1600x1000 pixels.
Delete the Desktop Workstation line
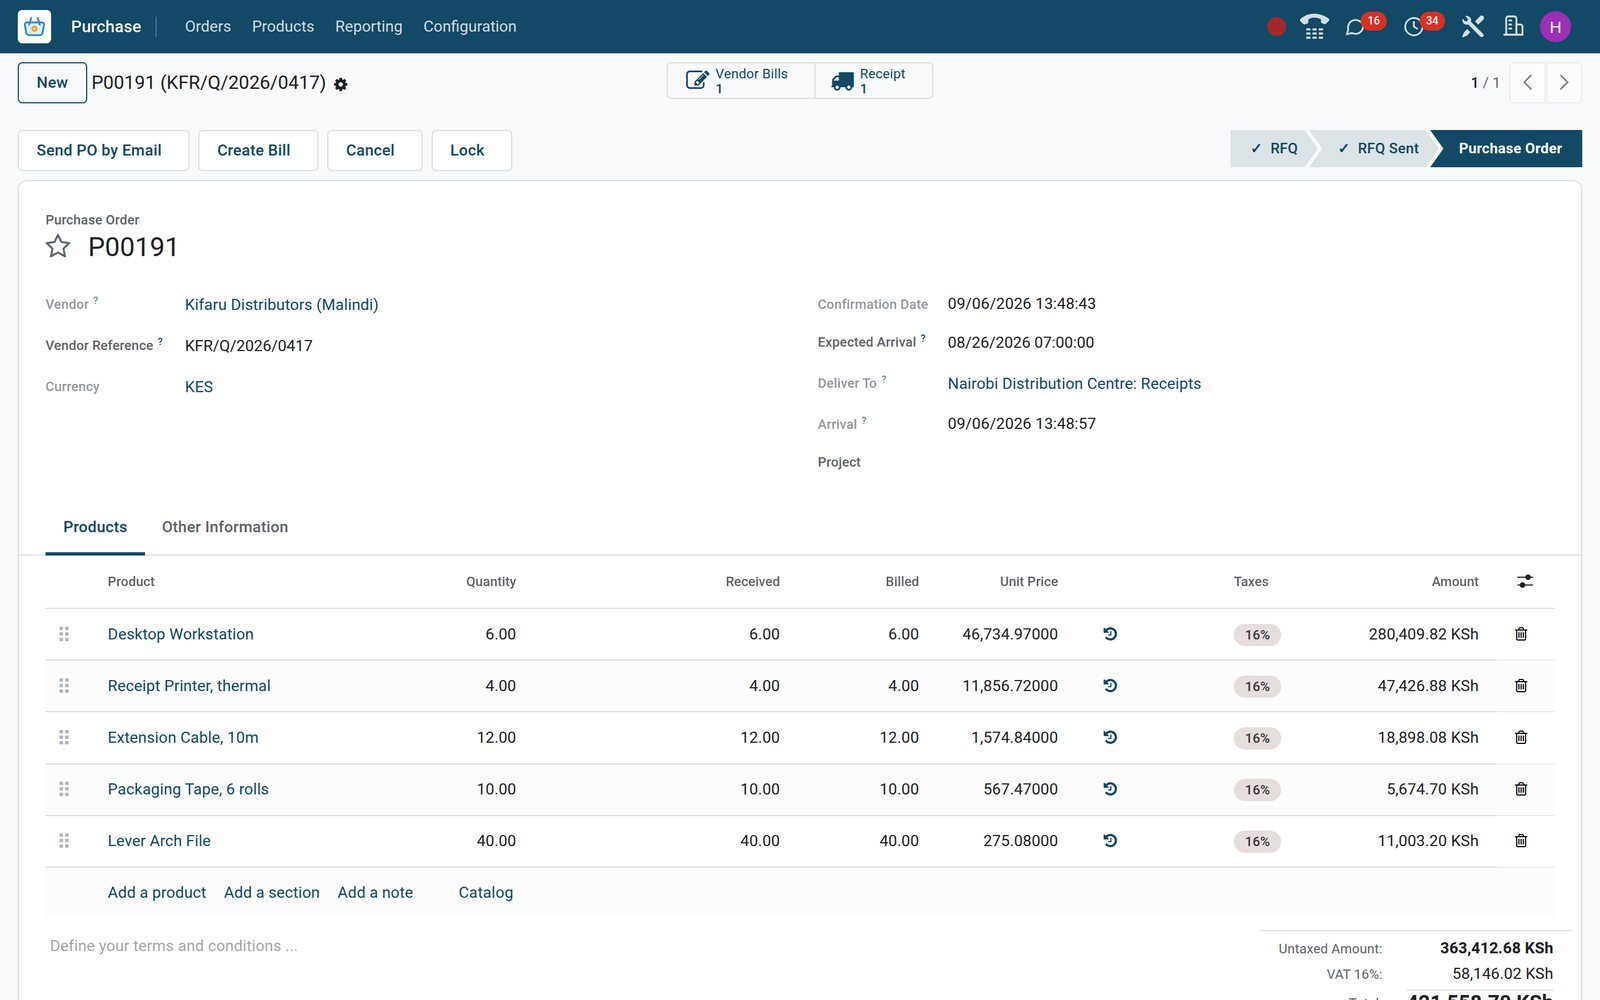point(1521,634)
